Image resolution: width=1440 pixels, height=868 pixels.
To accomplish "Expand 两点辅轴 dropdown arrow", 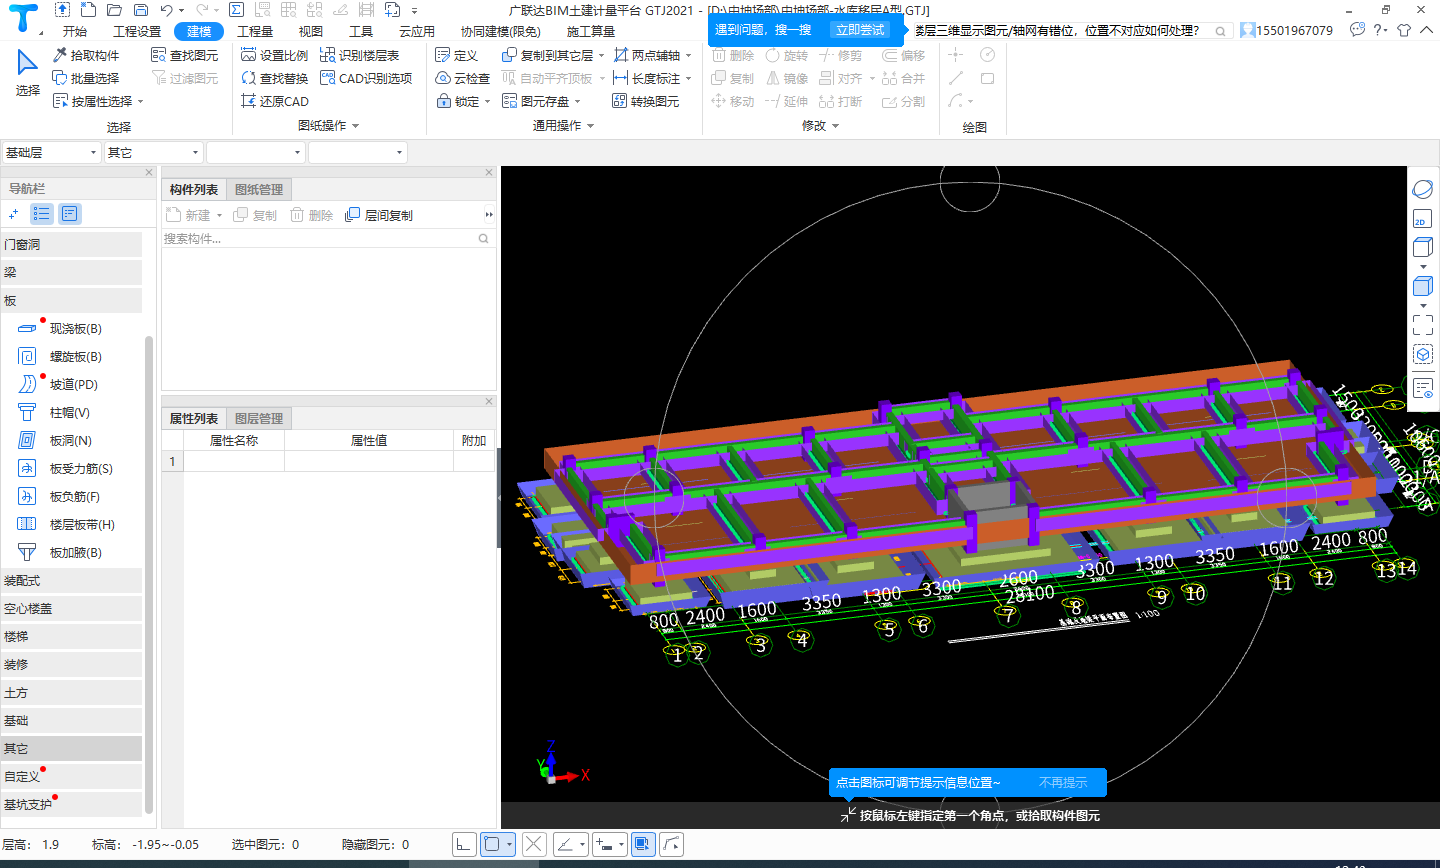I will click(x=688, y=56).
